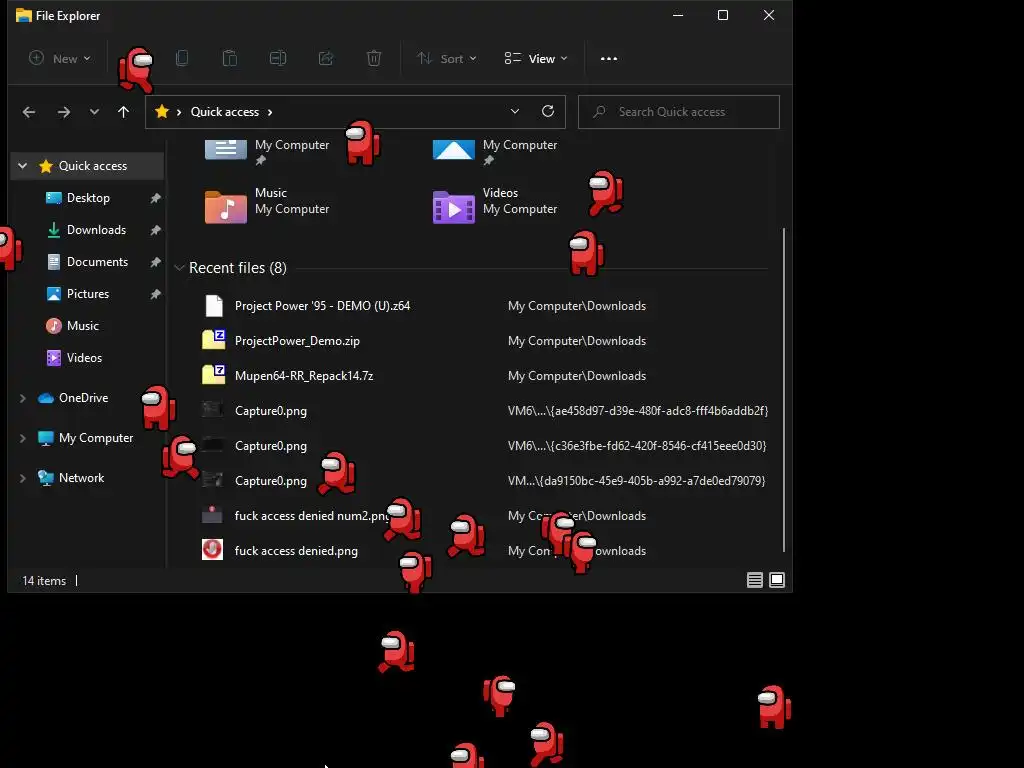Image resolution: width=1024 pixels, height=768 pixels.
Task: Expand the address bar history dropdown
Action: coord(515,112)
